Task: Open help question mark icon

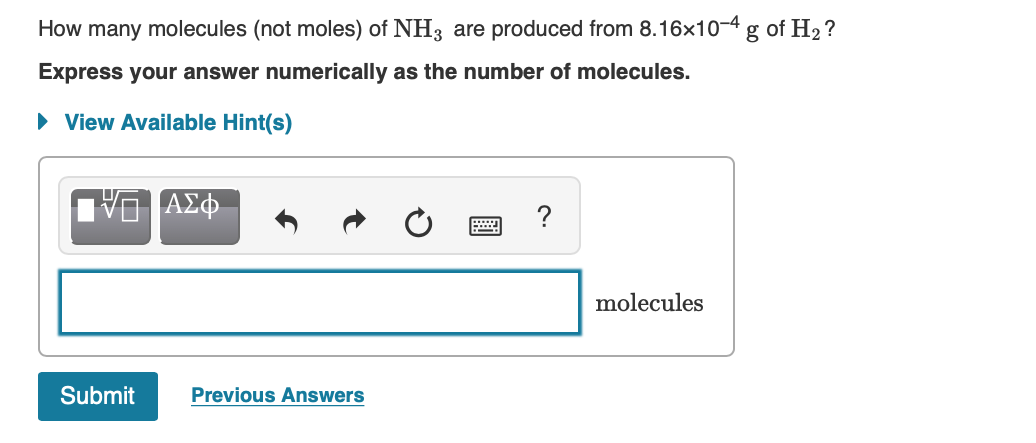Action: pyautogui.click(x=543, y=215)
